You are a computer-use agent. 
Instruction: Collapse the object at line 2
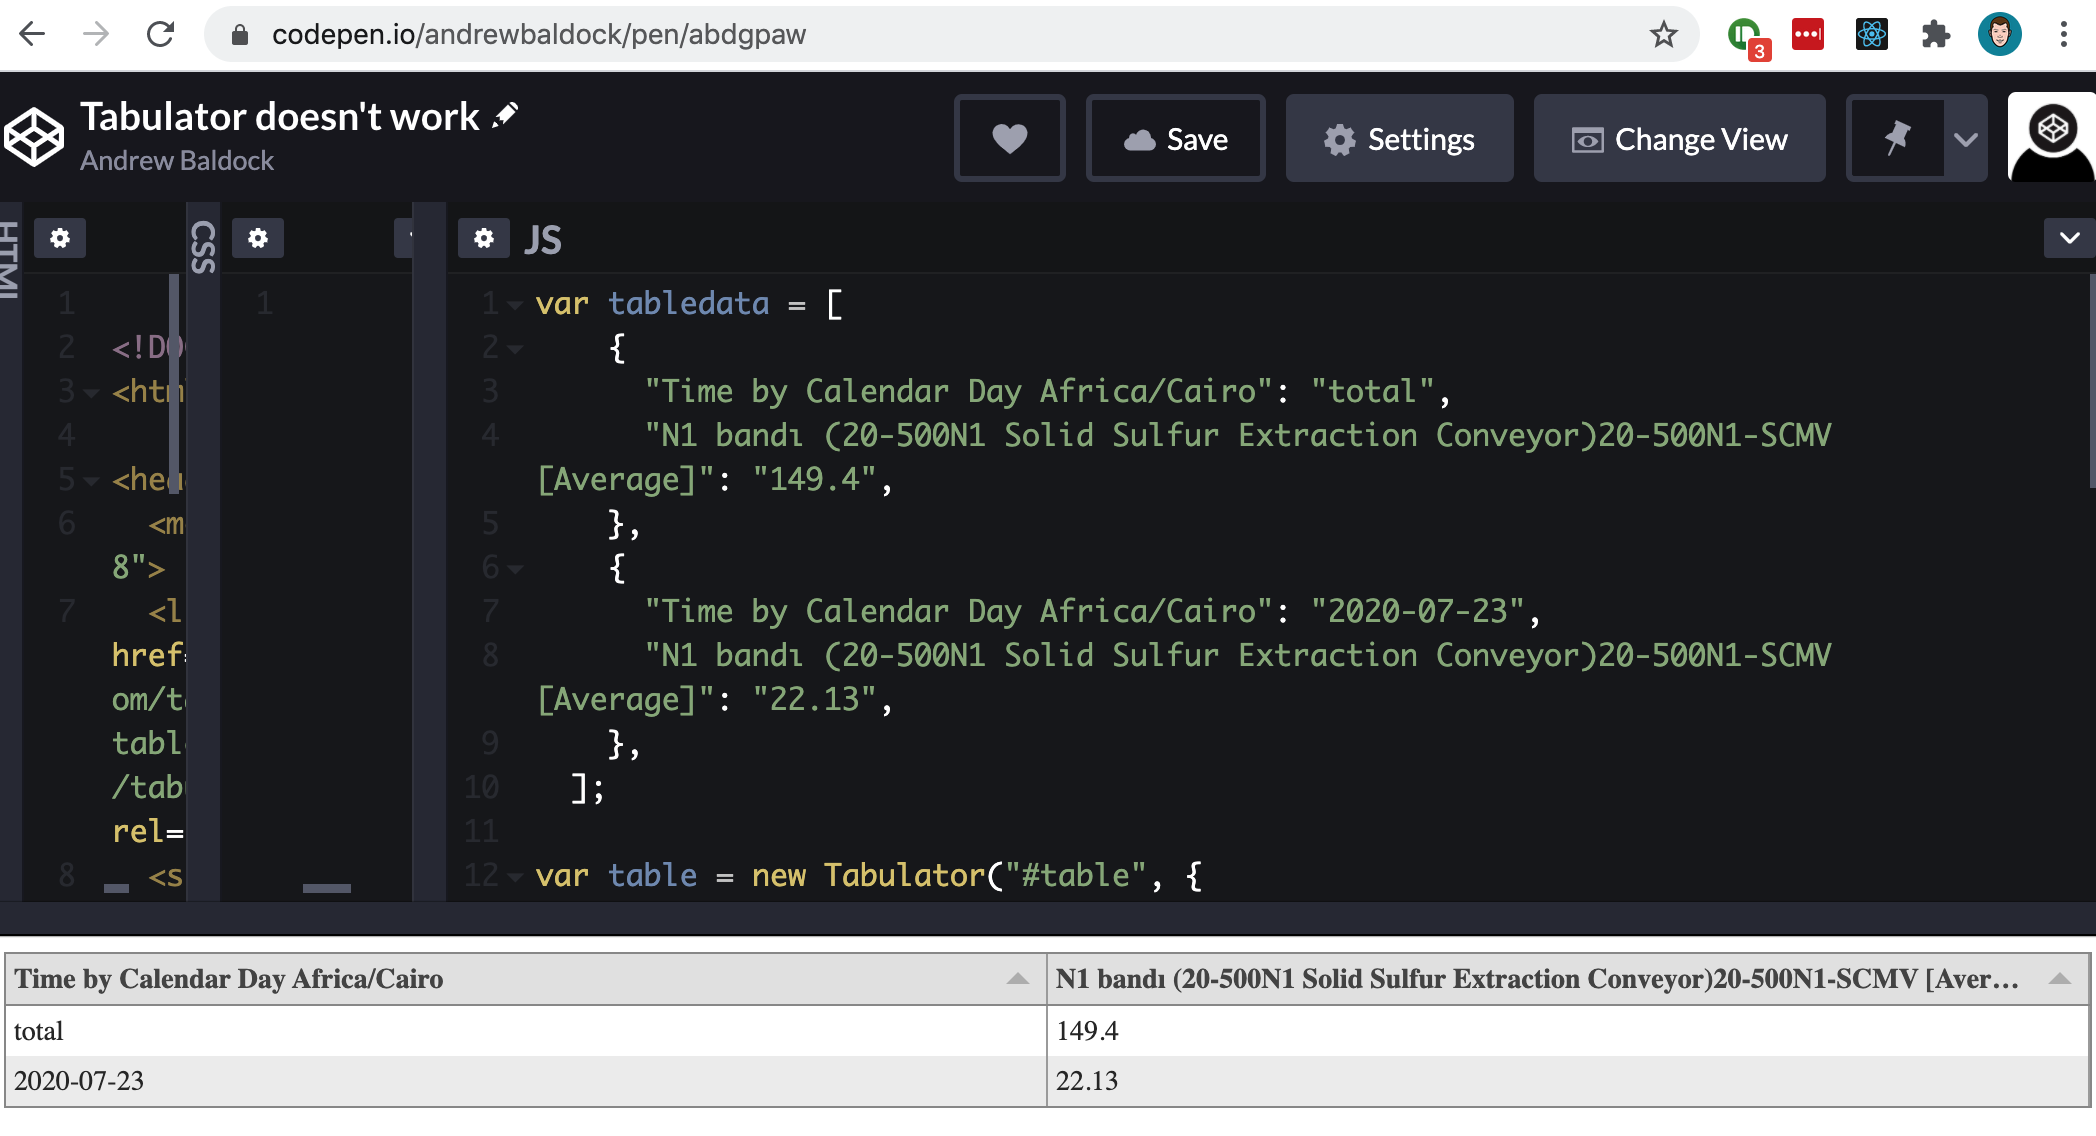click(514, 349)
